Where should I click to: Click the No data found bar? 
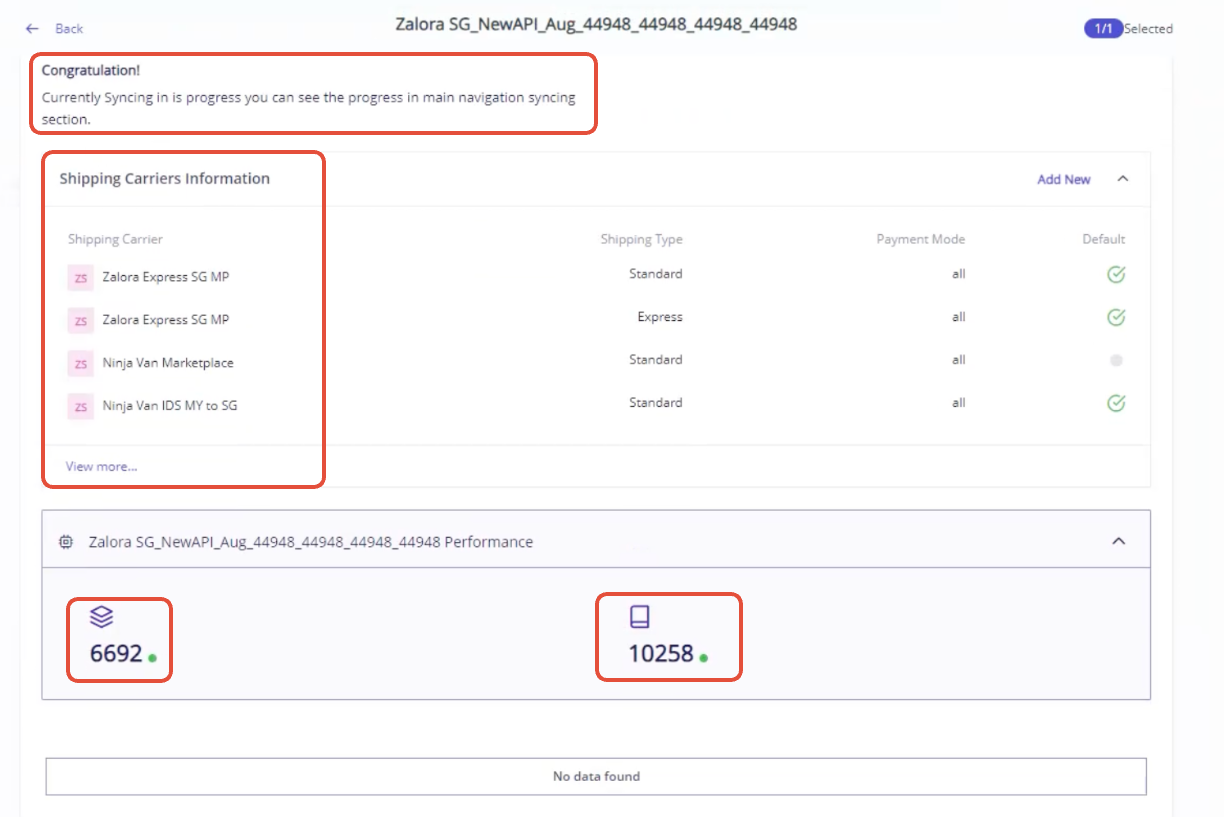pos(596,776)
